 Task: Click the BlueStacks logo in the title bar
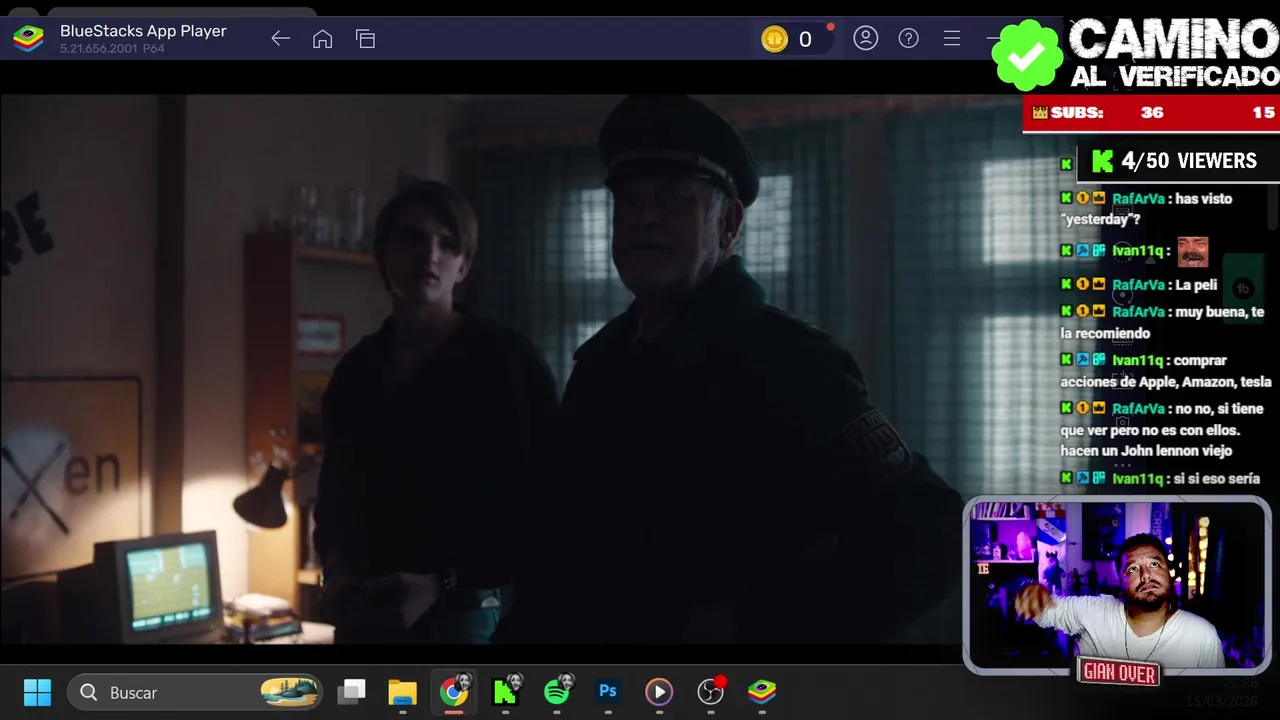pos(28,38)
